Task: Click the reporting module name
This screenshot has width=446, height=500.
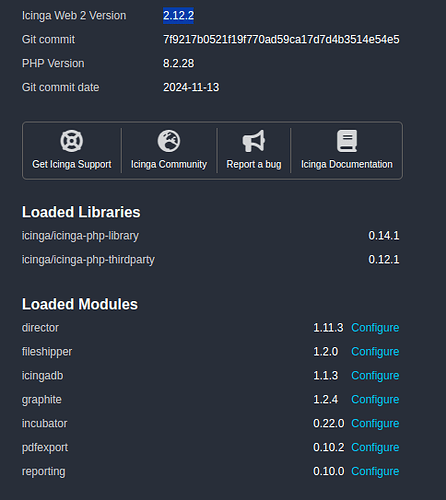Action: (x=44, y=472)
